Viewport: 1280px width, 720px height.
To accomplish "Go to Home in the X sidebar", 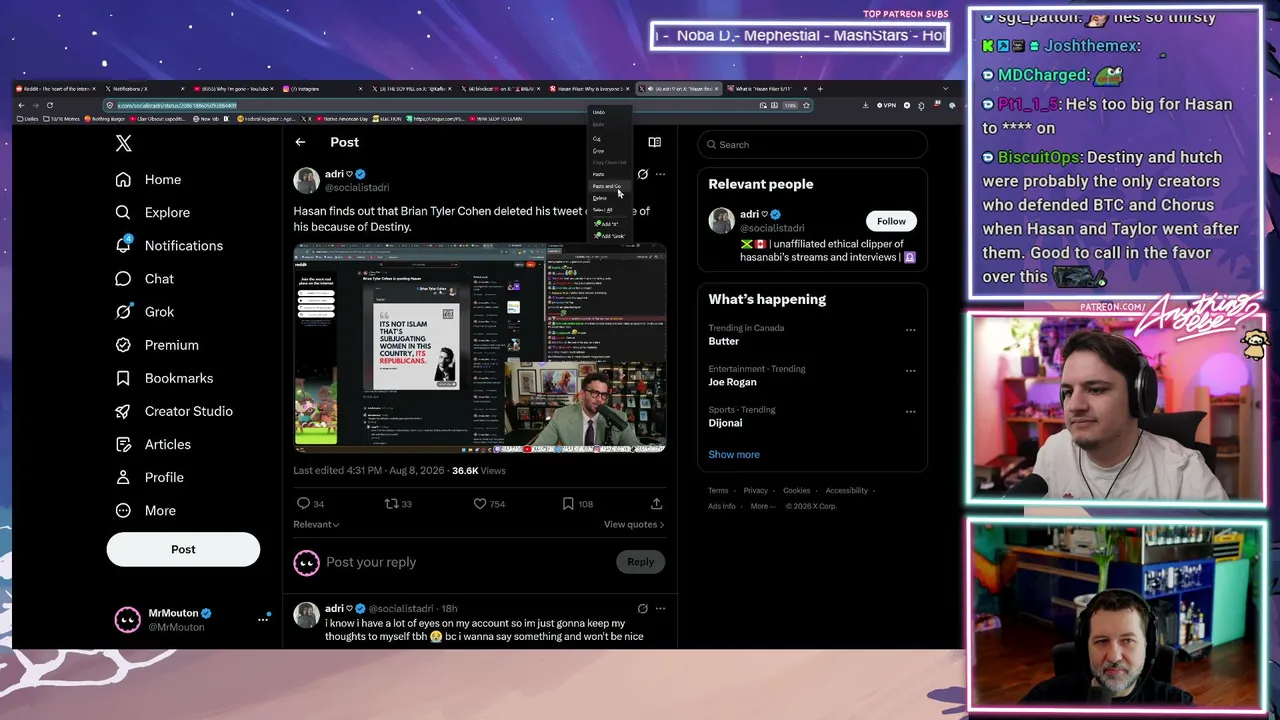I will coord(148,179).
